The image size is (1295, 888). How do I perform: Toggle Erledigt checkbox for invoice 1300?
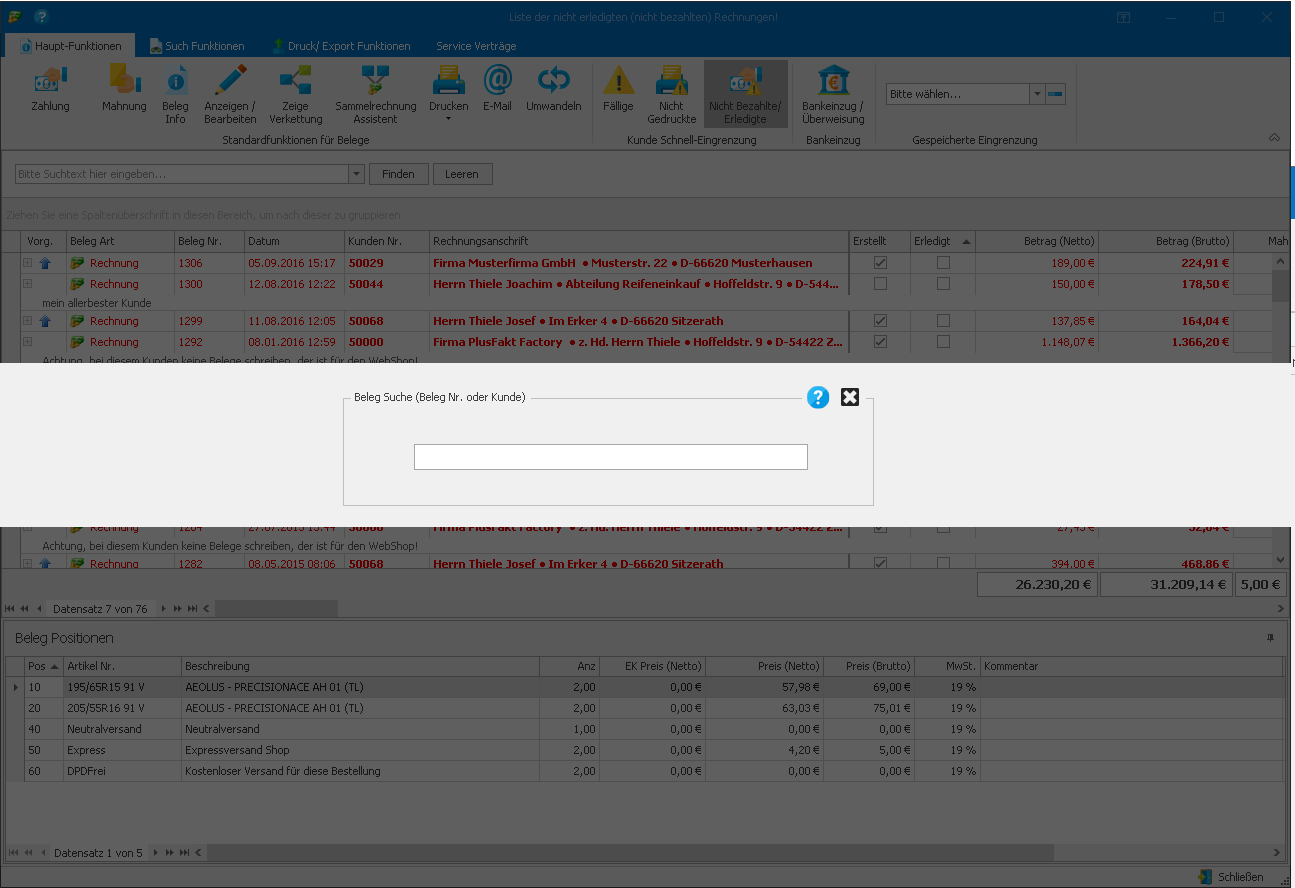pos(943,284)
